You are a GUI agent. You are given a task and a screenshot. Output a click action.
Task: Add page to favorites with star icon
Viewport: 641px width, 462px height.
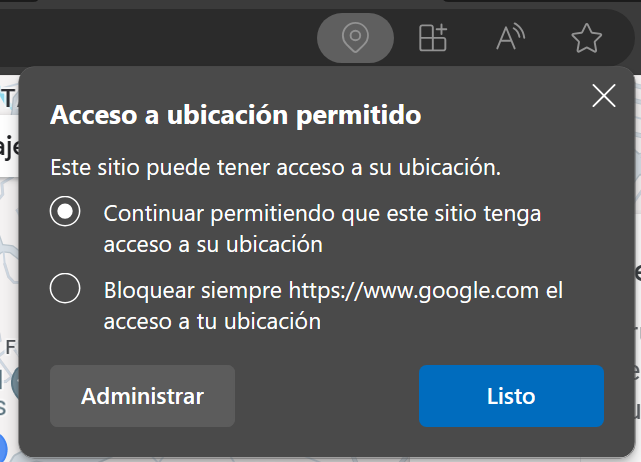586,39
